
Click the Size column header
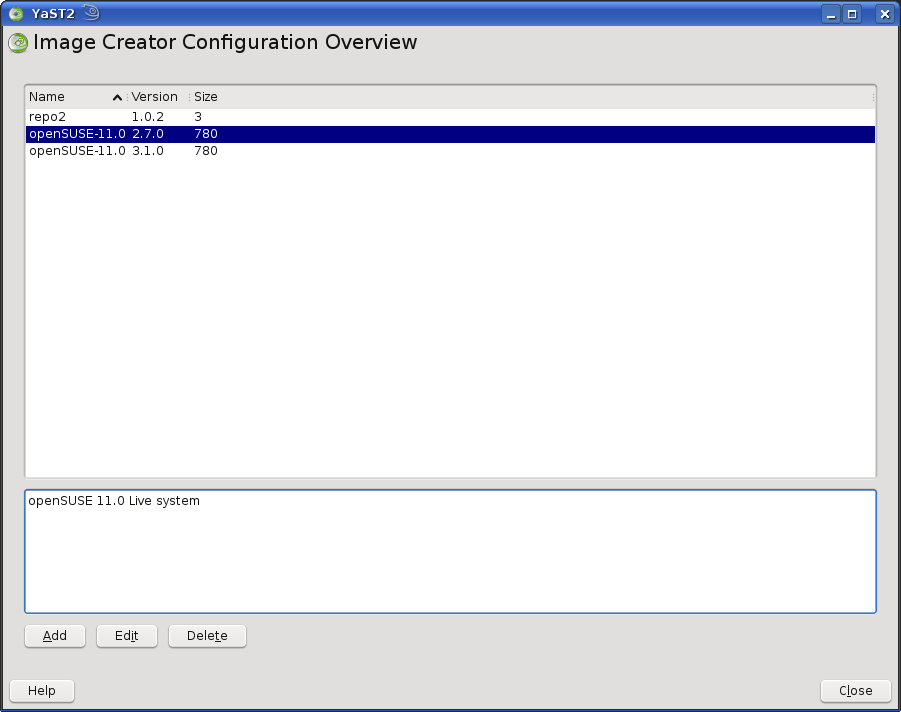[x=205, y=97]
